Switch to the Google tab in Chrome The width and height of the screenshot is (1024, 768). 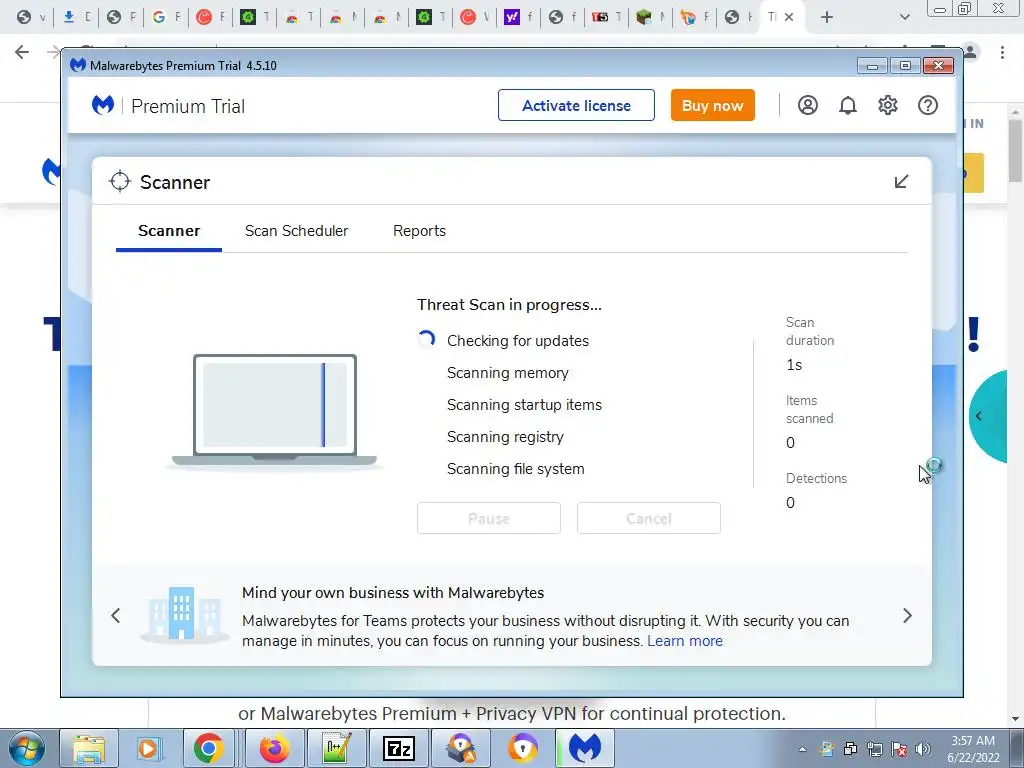[x=166, y=17]
